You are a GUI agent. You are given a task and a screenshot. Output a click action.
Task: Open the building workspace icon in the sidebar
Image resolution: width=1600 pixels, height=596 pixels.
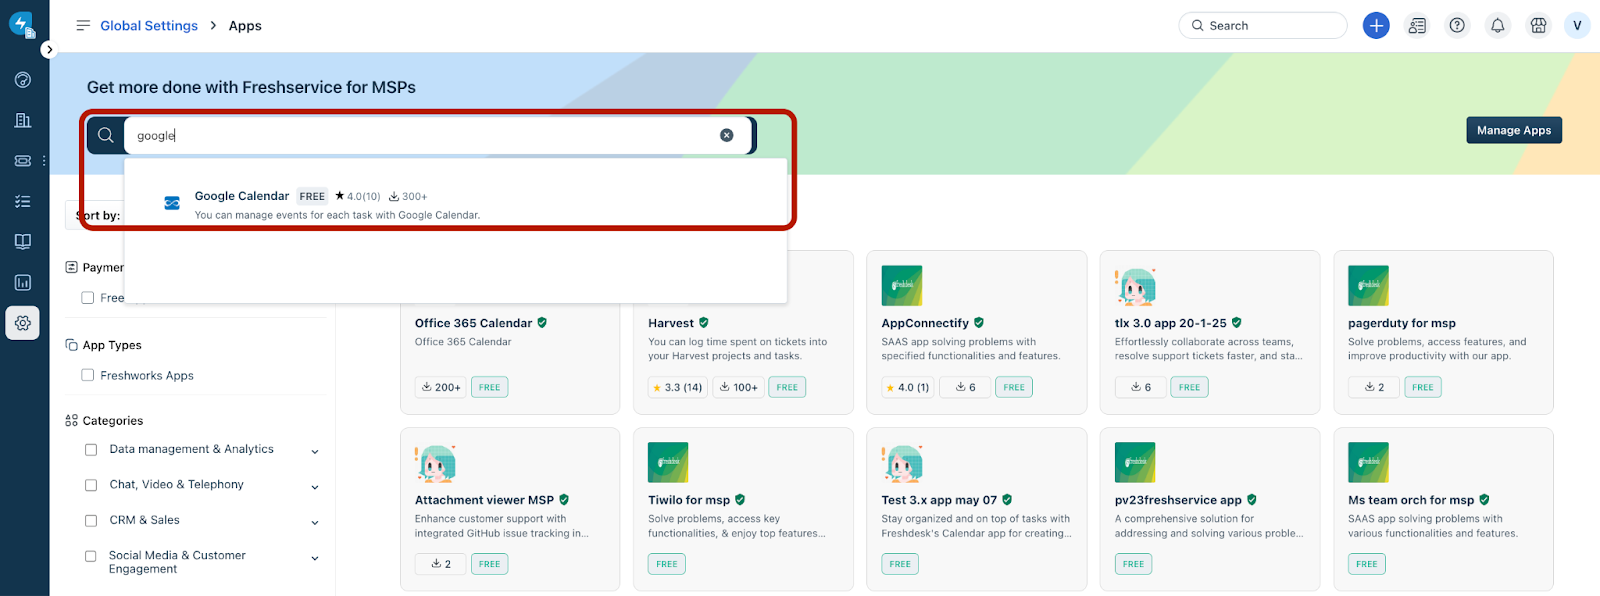pos(23,120)
